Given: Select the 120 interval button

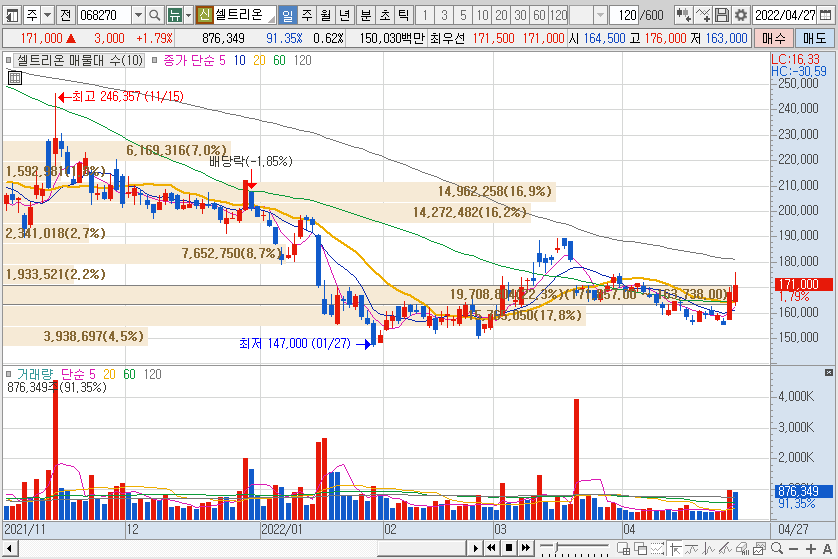Looking at the screenshot, I should (x=558, y=15).
